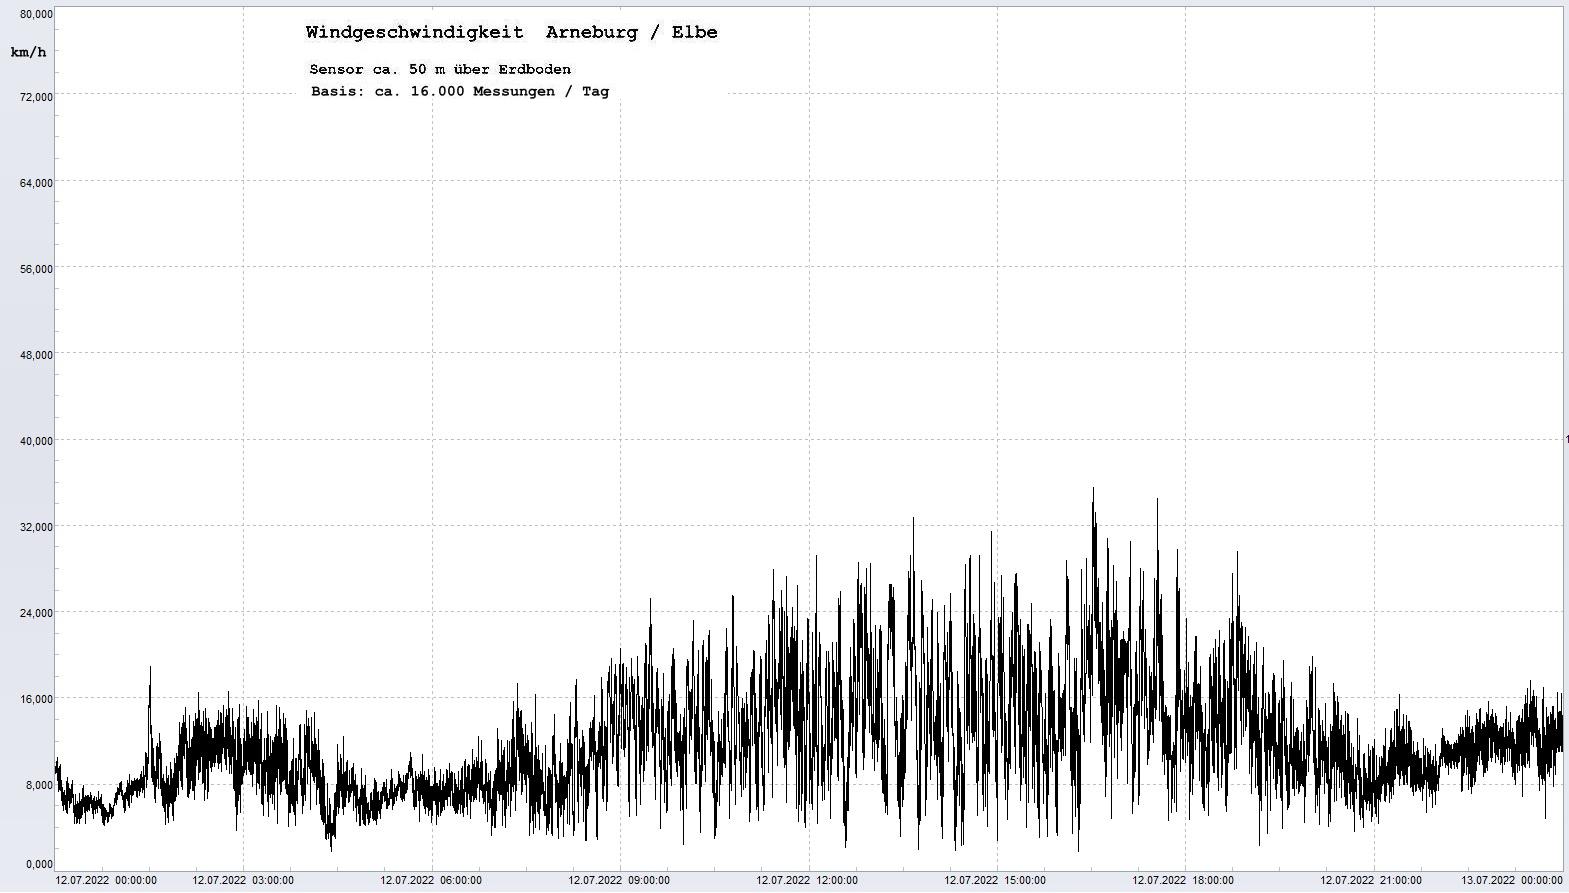Click the 'km/h' axis unit label
Viewport: 1569px width, 893px height.
28,52
